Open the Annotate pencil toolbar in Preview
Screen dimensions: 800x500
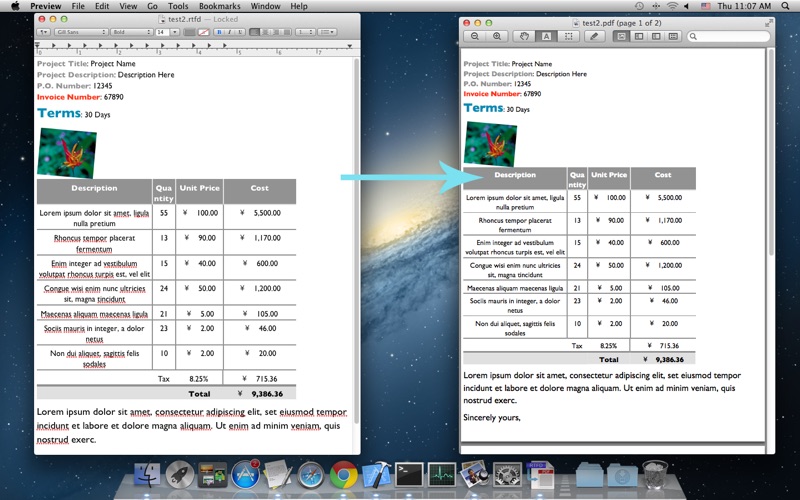[594, 36]
